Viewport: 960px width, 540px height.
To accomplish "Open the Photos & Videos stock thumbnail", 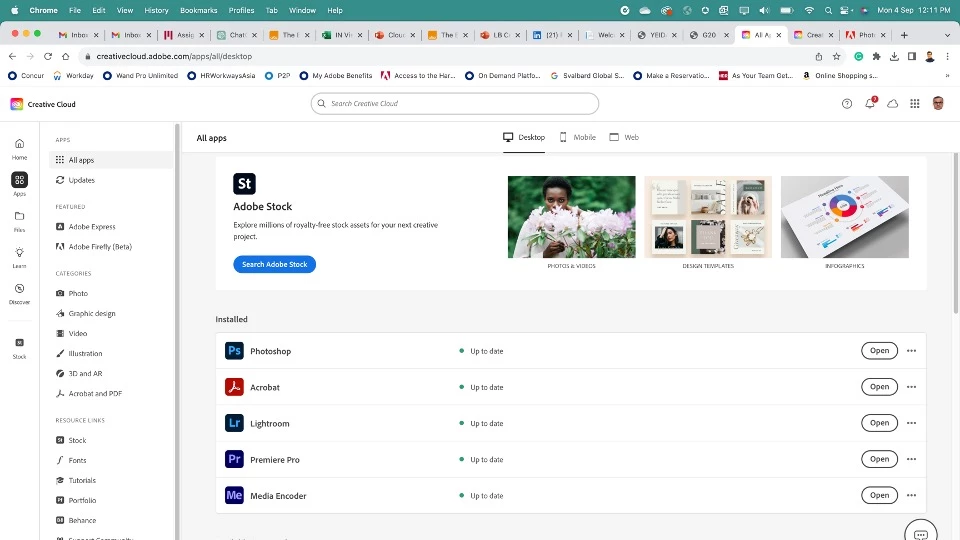I will tap(571, 217).
